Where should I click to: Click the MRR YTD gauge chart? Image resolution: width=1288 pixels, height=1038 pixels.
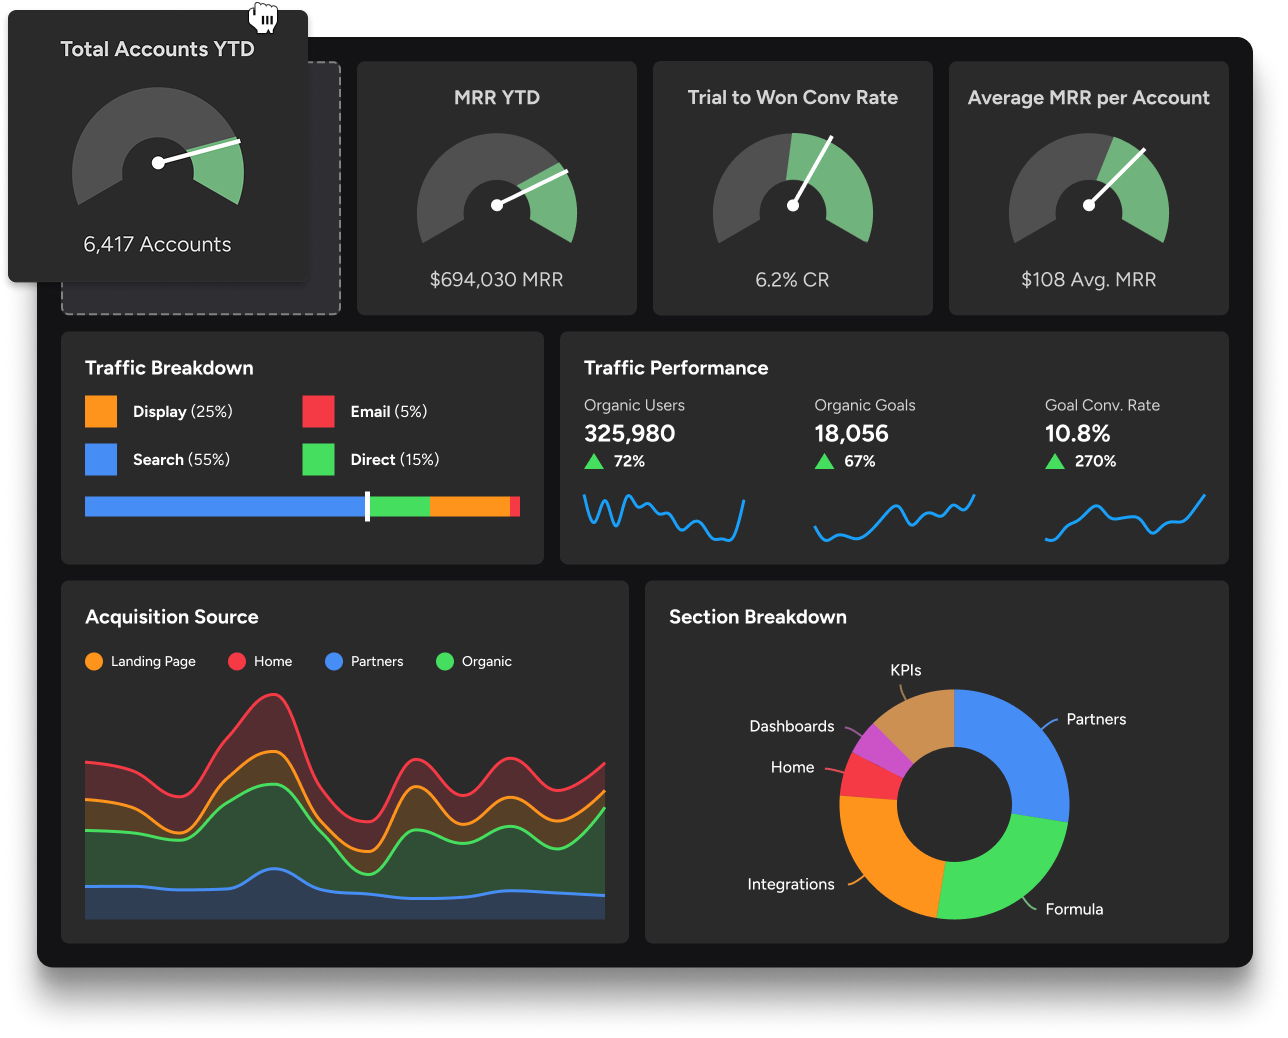click(497, 189)
